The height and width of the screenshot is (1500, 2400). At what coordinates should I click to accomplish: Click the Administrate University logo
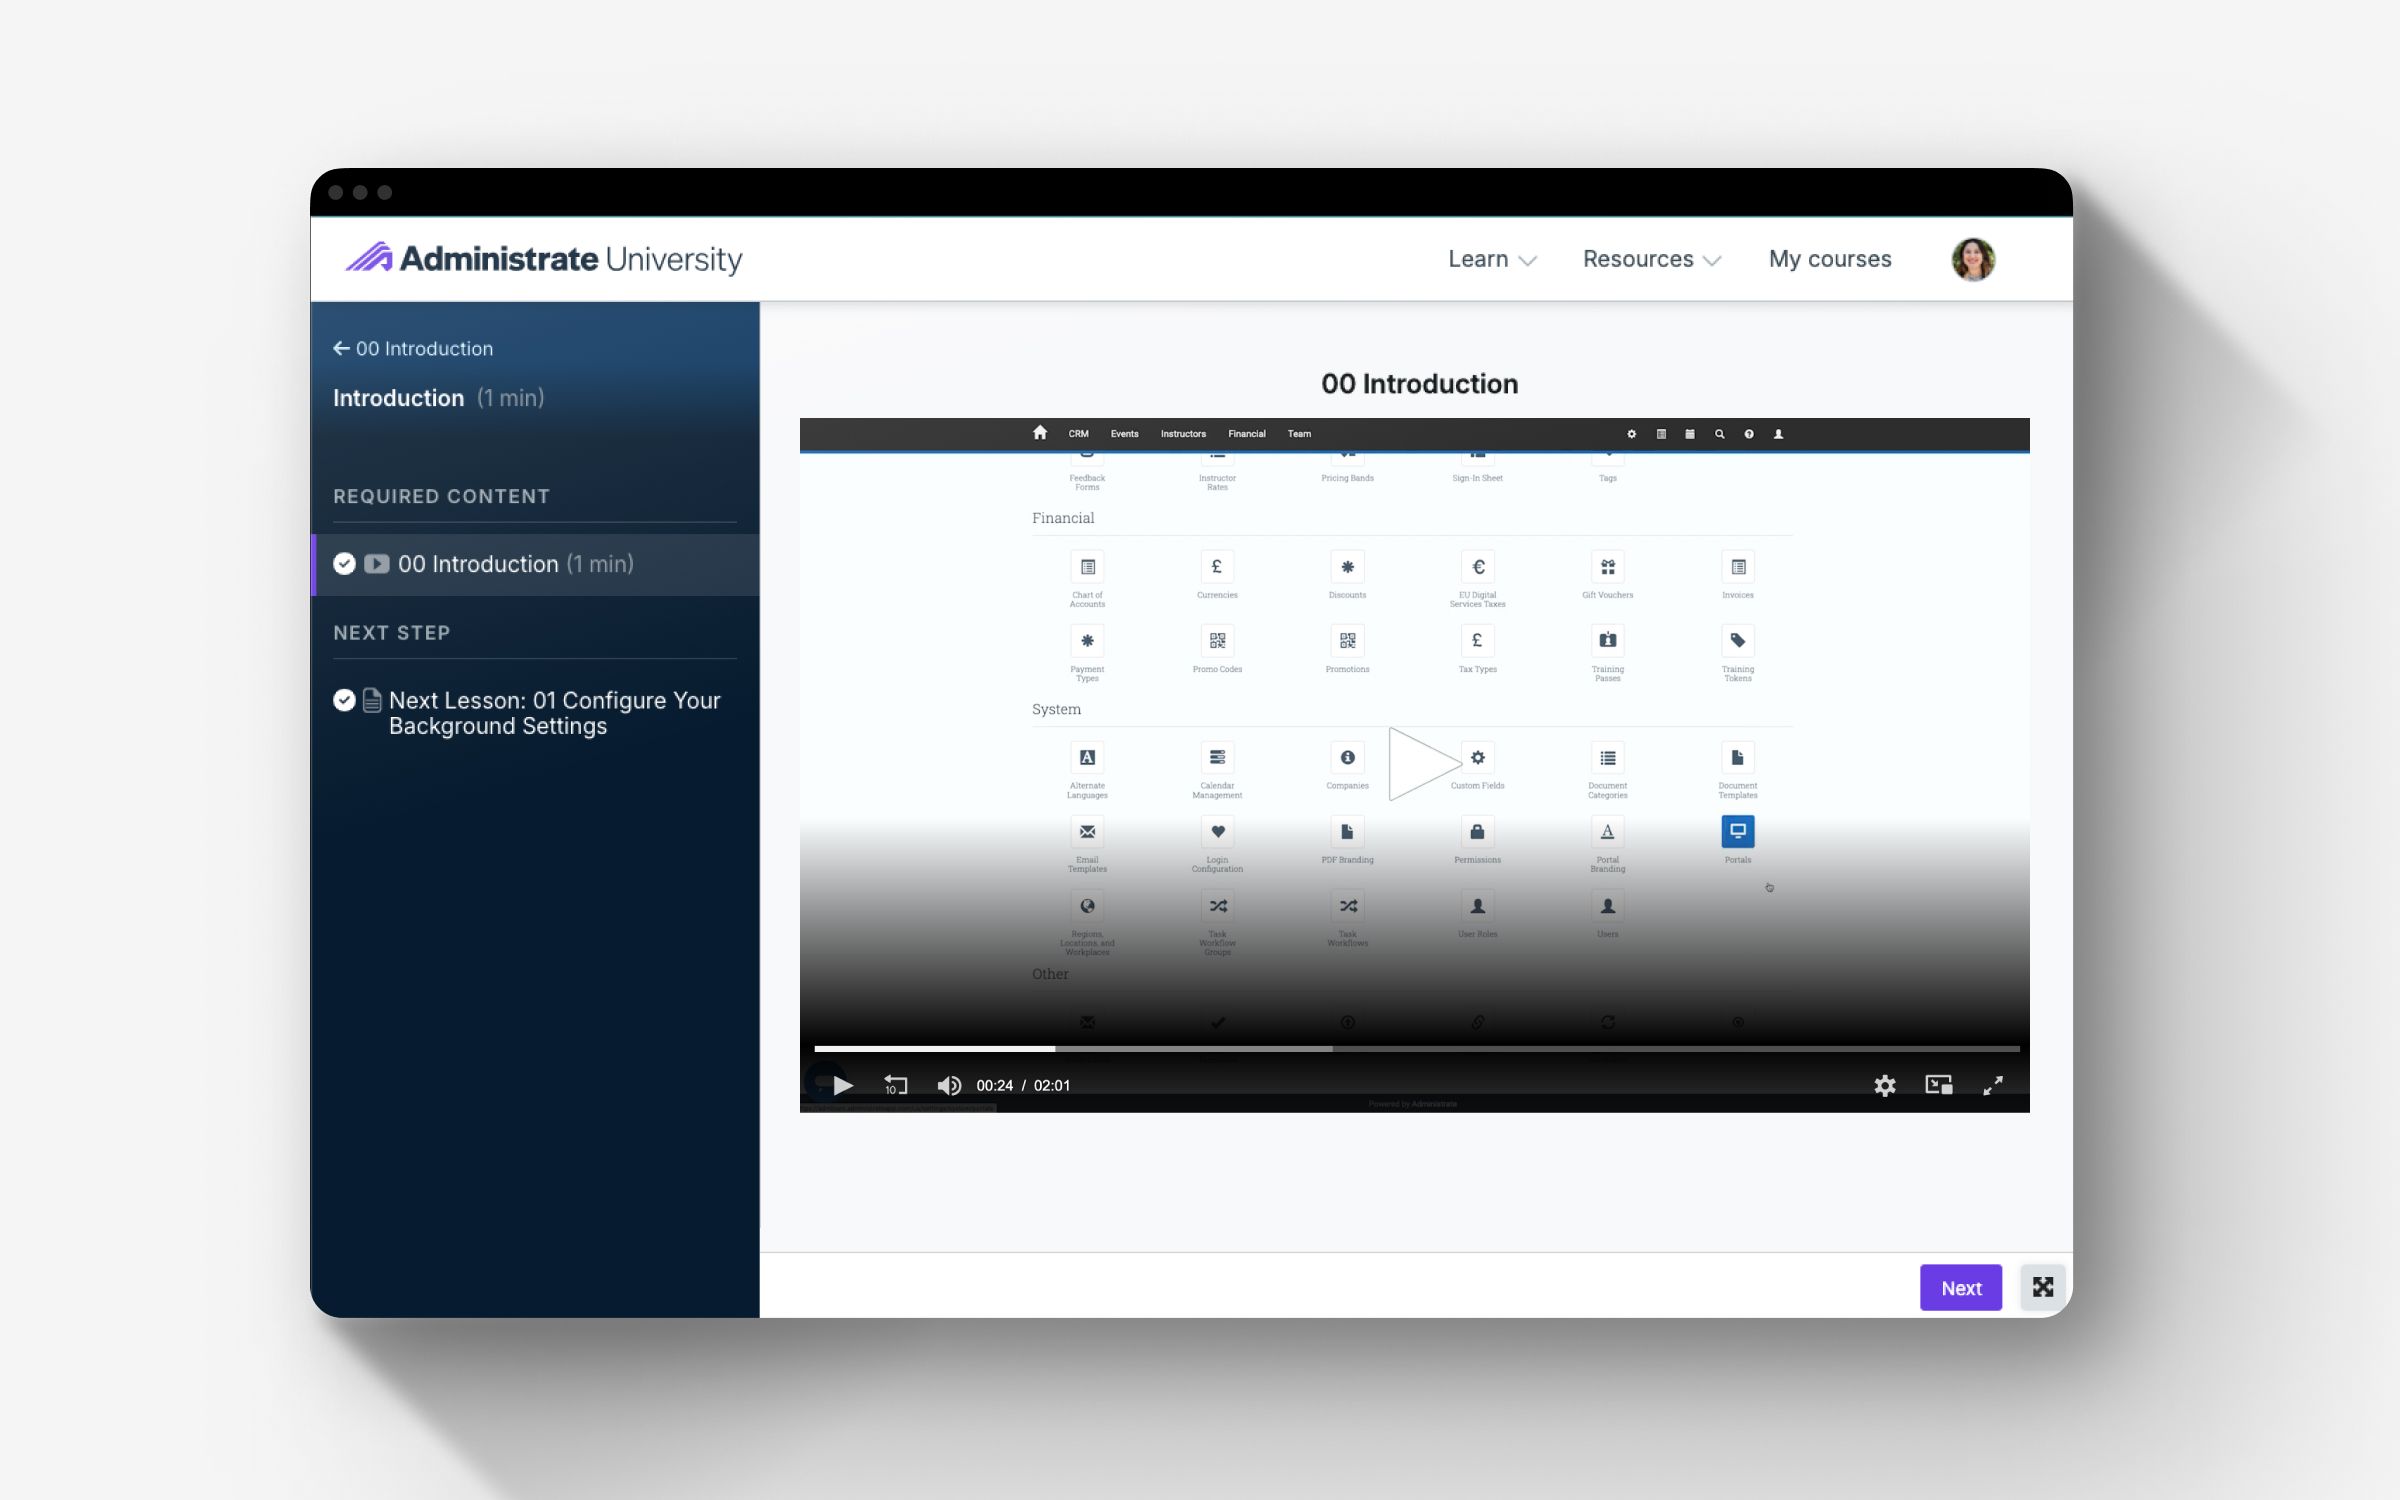[544, 259]
